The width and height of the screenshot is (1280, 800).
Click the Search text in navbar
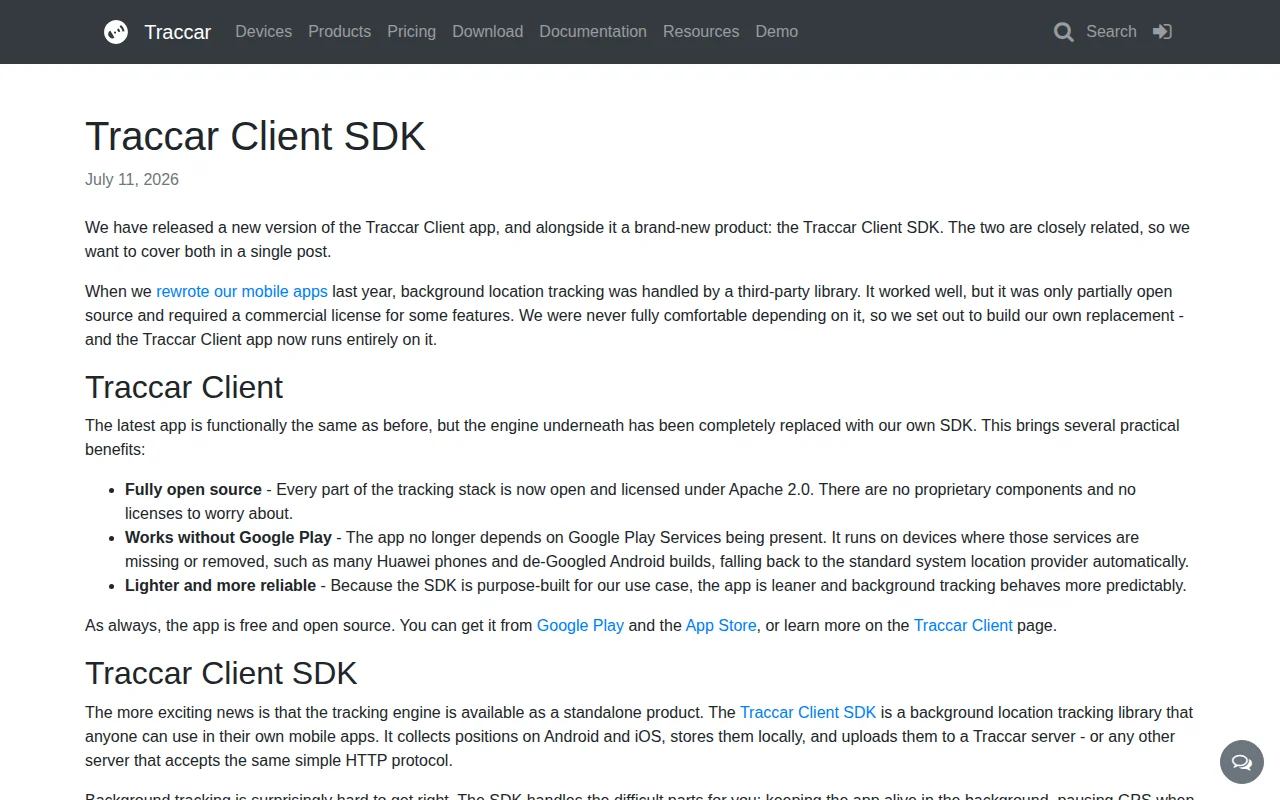point(1111,32)
